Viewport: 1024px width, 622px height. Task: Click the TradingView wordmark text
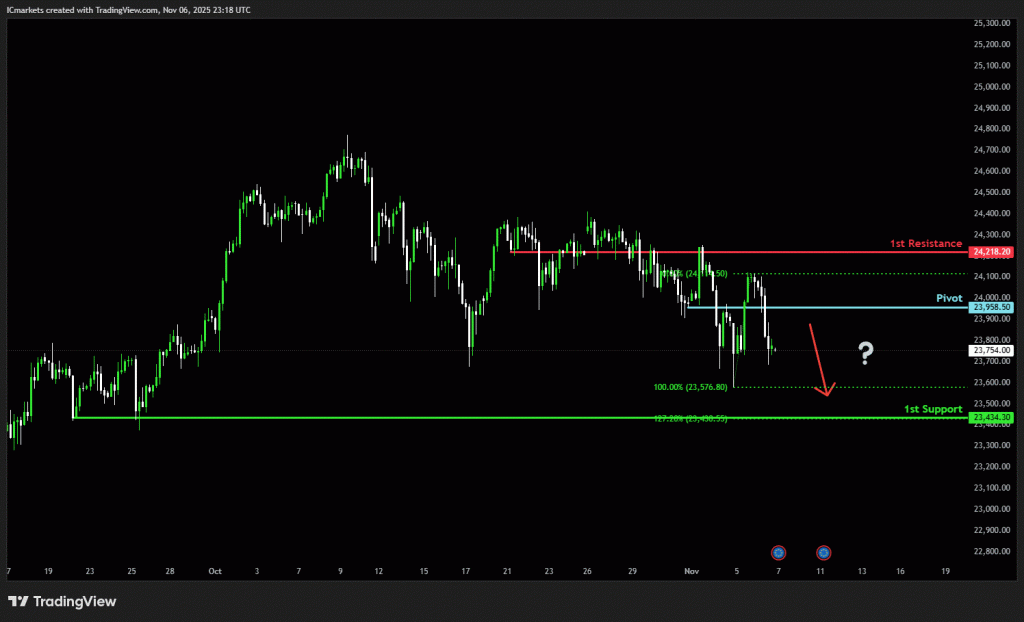click(x=74, y=601)
